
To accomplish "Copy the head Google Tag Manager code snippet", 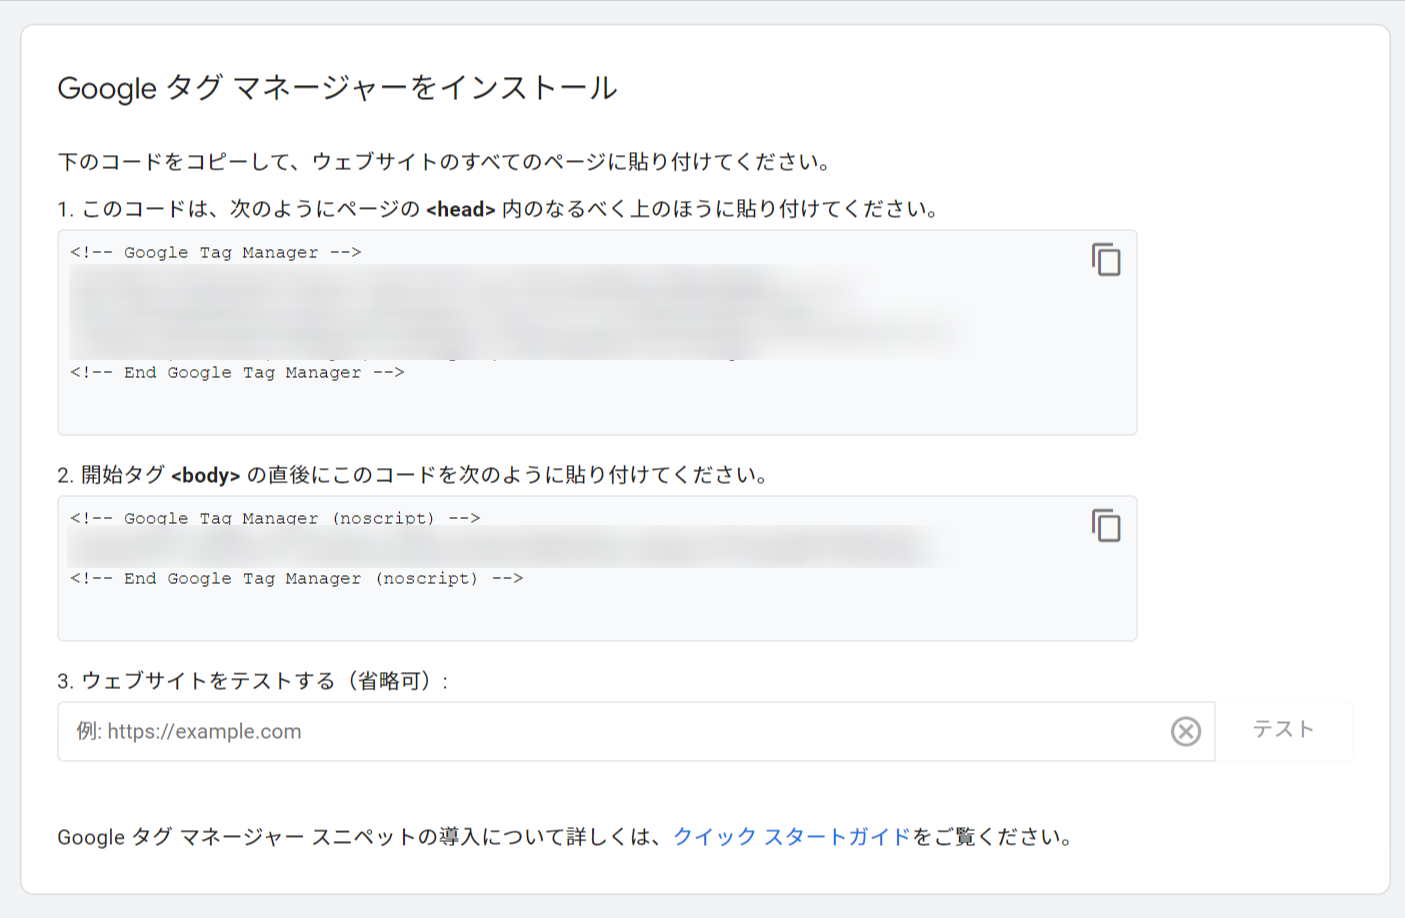I will pyautogui.click(x=1105, y=260).
